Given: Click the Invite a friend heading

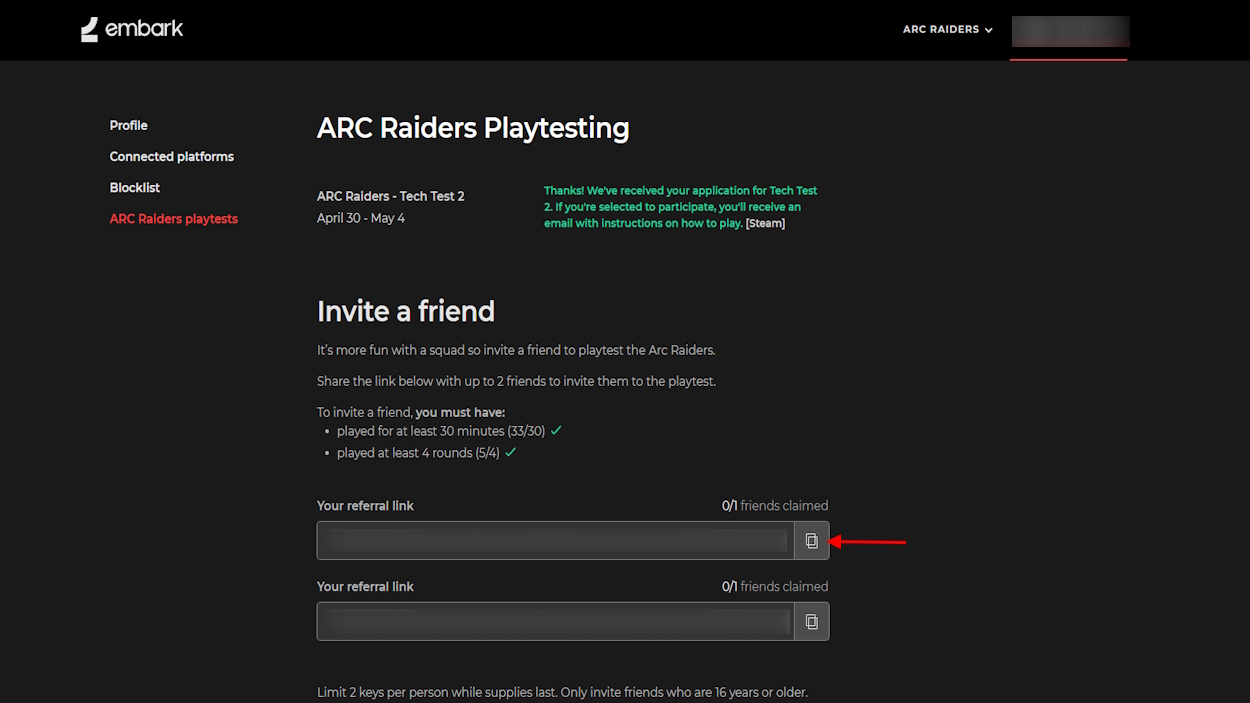Looking at the screenshot, I should (x=405, y=311).
